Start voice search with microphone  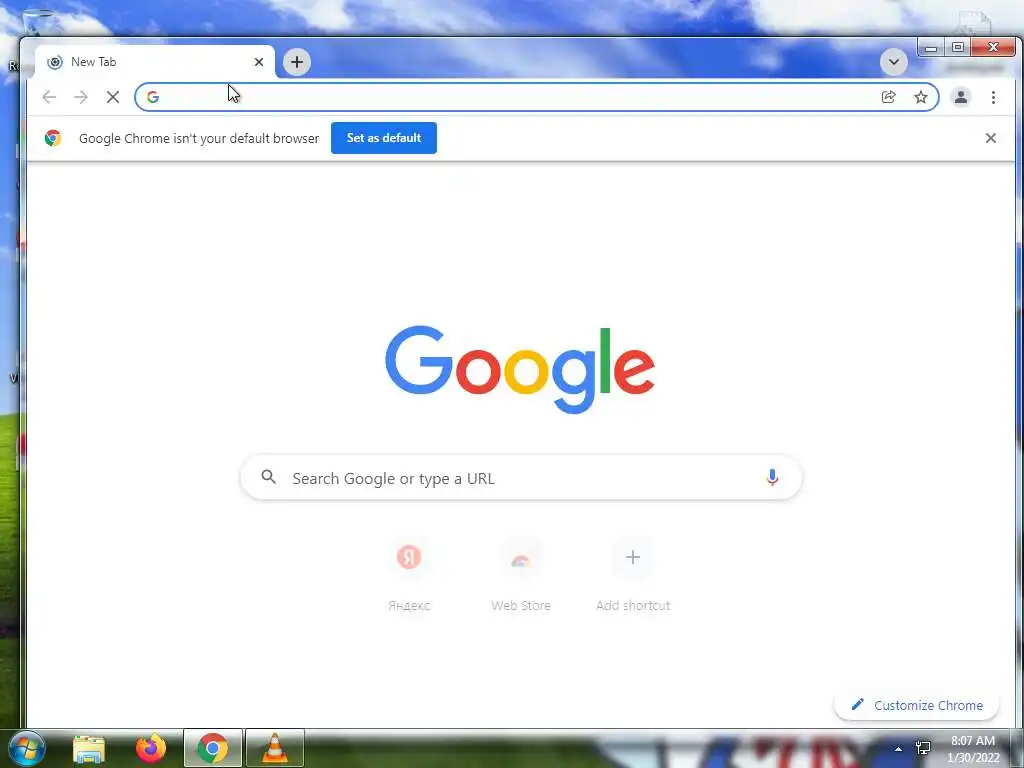coord(772,477)
